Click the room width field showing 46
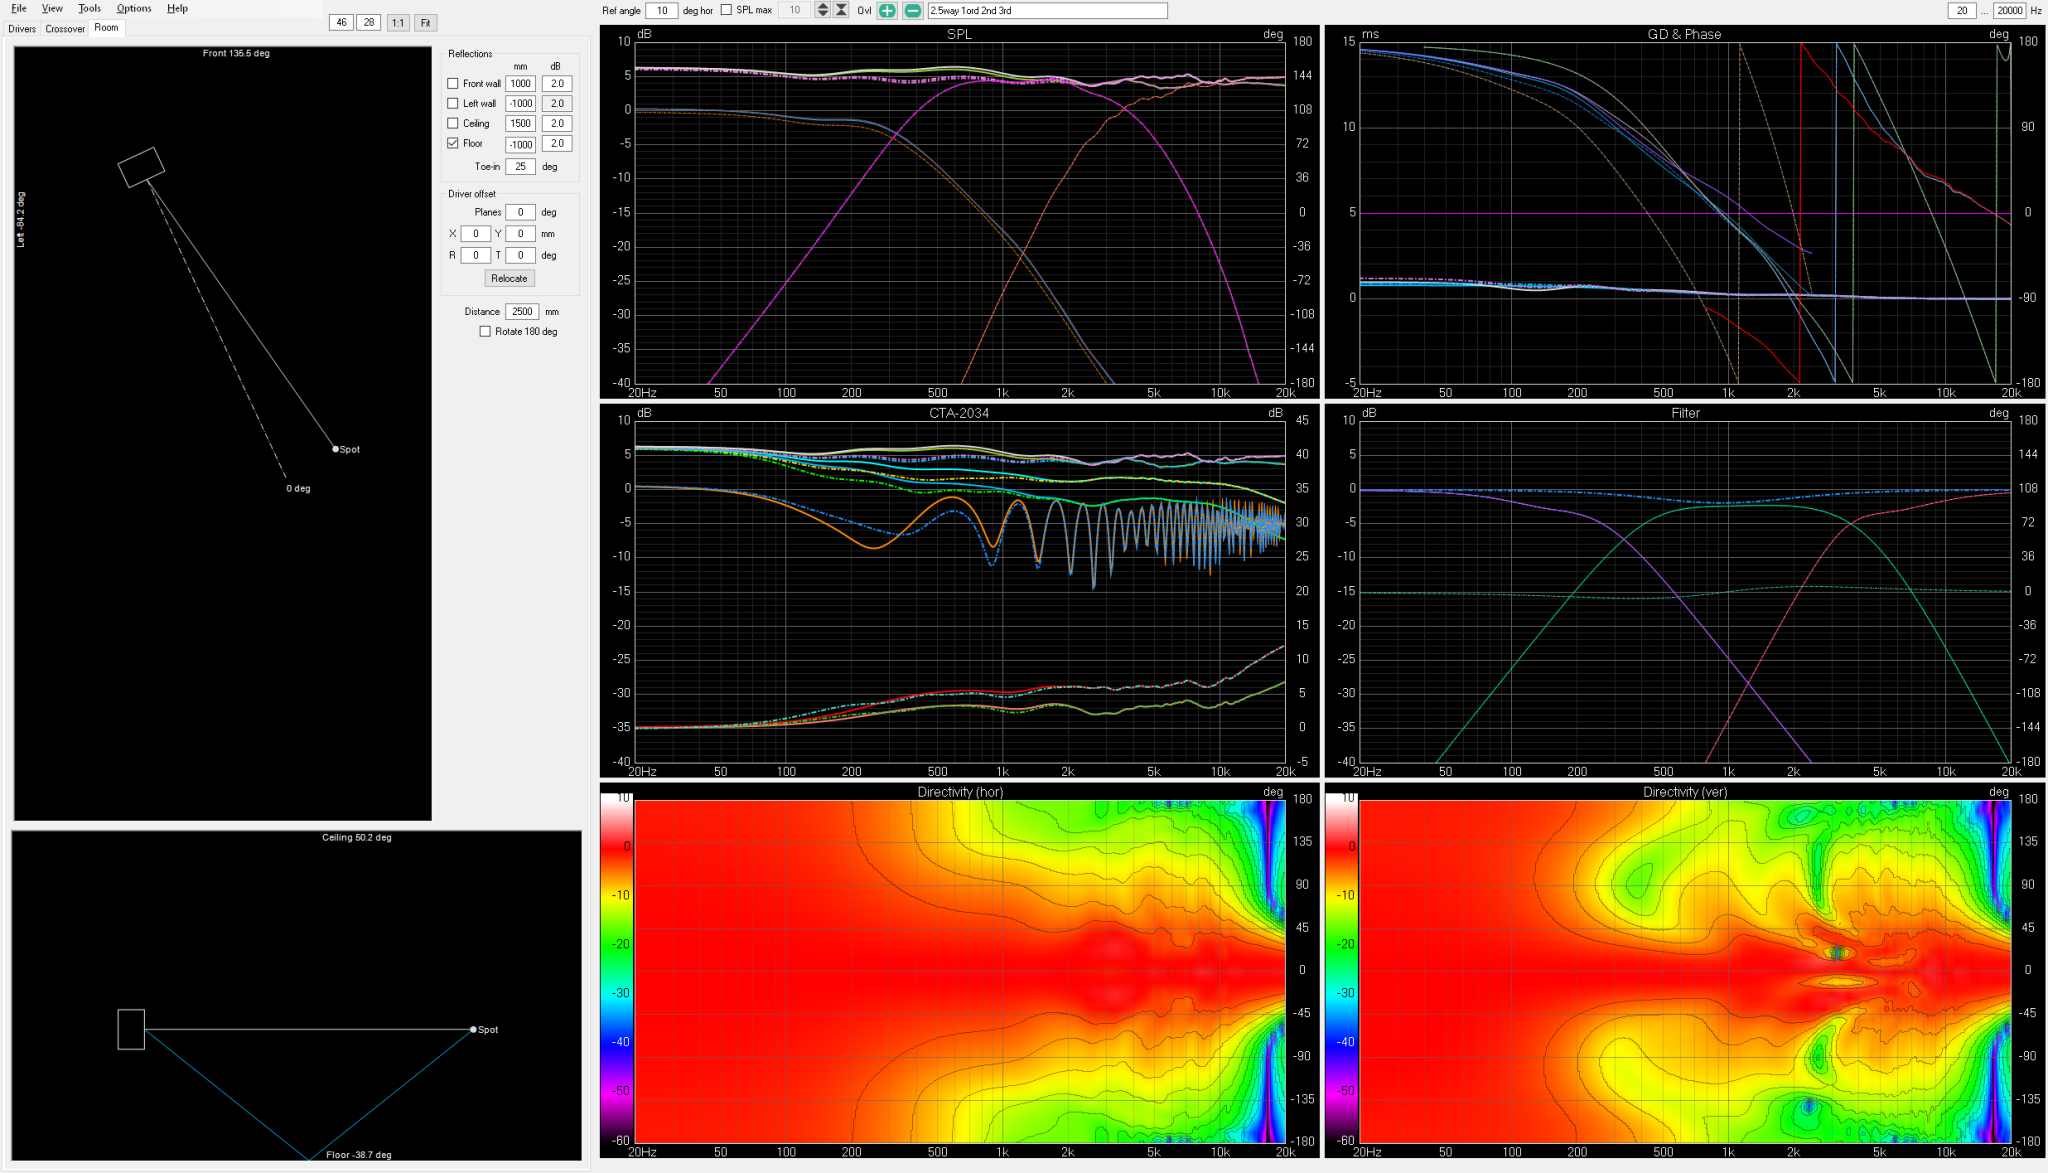The width and height of the screenshot is (2048, 1173). click(341, 23)
